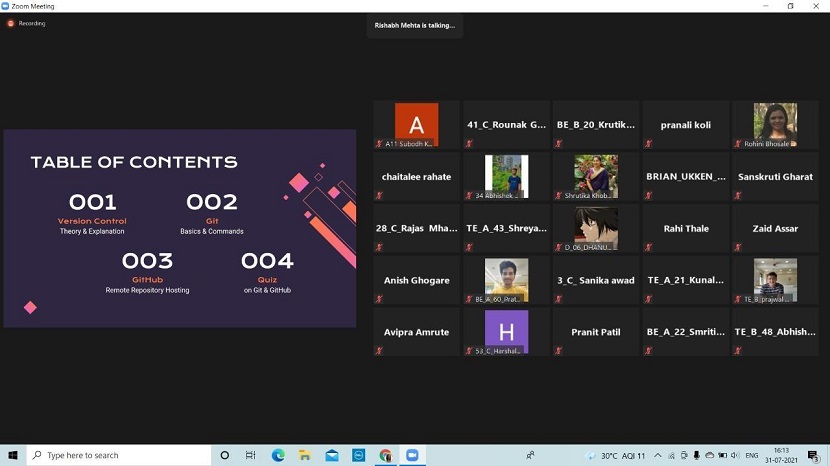830x466 pixels.
Task: Select the BE_A_22_Smriti participant tile
Action: point(685,332)
